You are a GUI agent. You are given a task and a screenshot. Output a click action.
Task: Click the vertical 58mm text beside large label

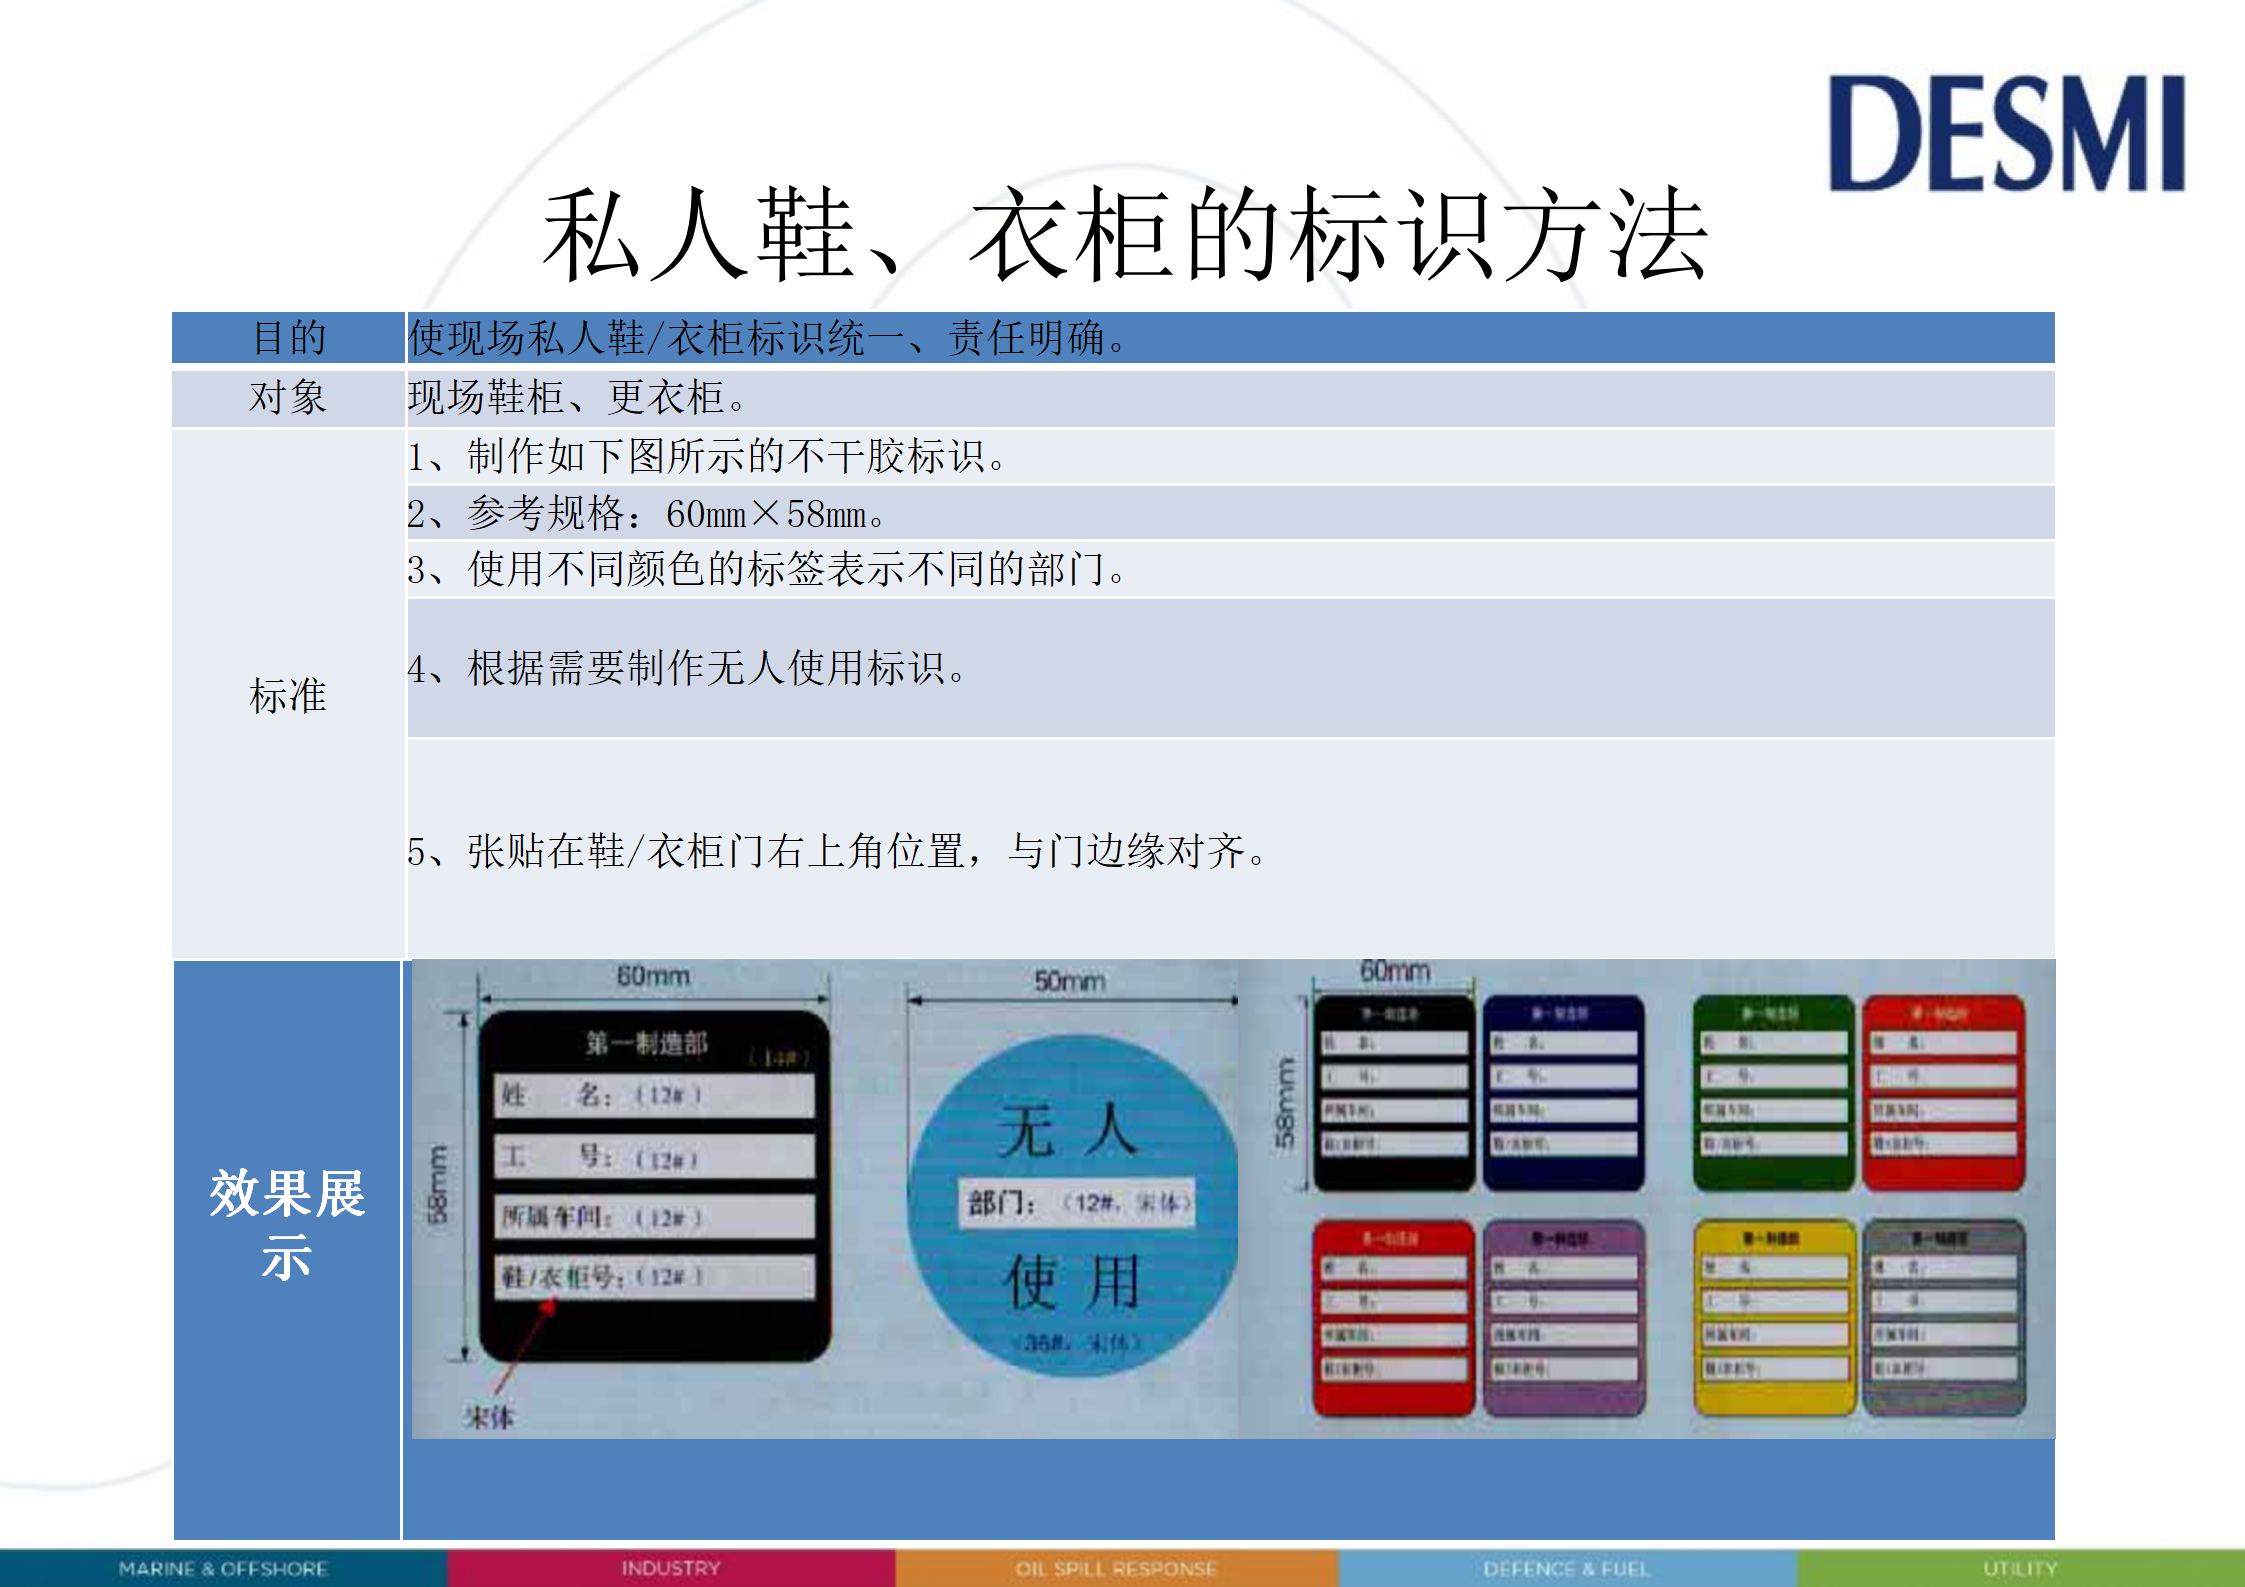tap(437, 1184)
